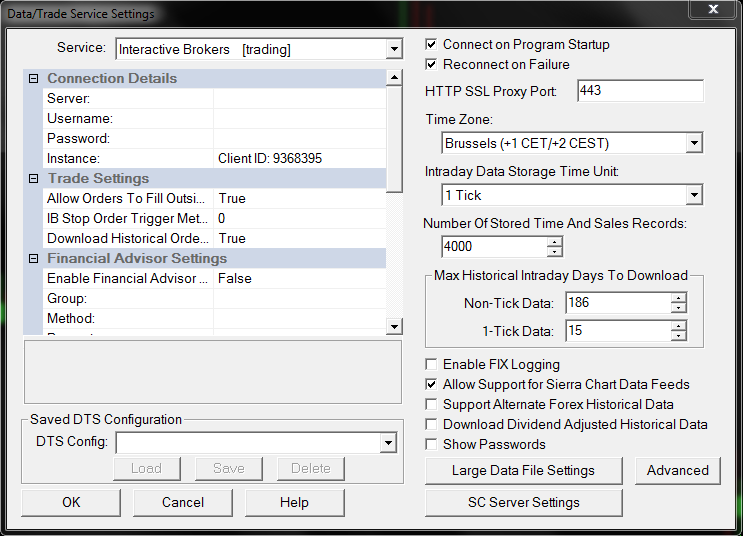This screenshot has width=743, height=536.
Task: Collapse the Connection Details section
Action: (x=33, y=79)
